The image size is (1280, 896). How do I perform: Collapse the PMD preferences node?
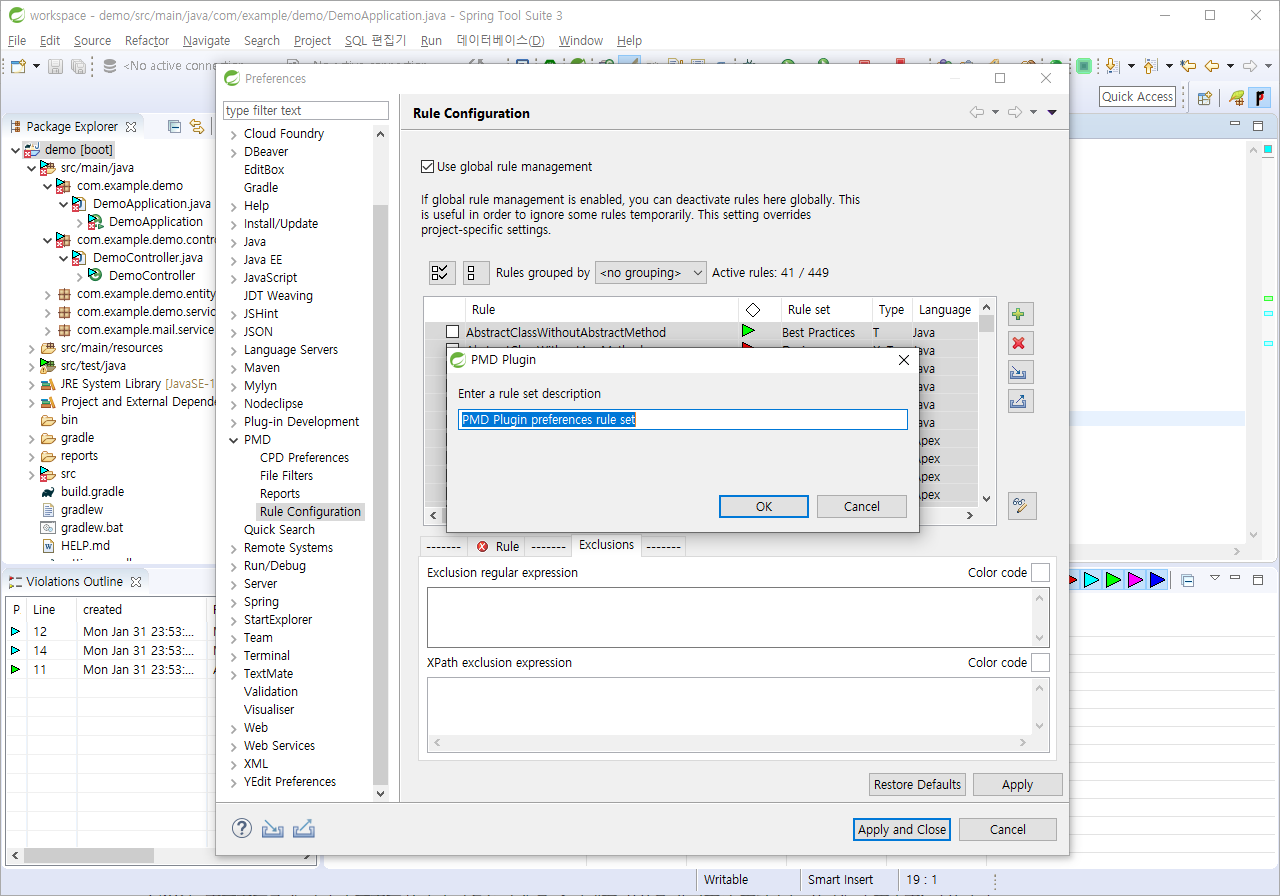coord(234,440)
